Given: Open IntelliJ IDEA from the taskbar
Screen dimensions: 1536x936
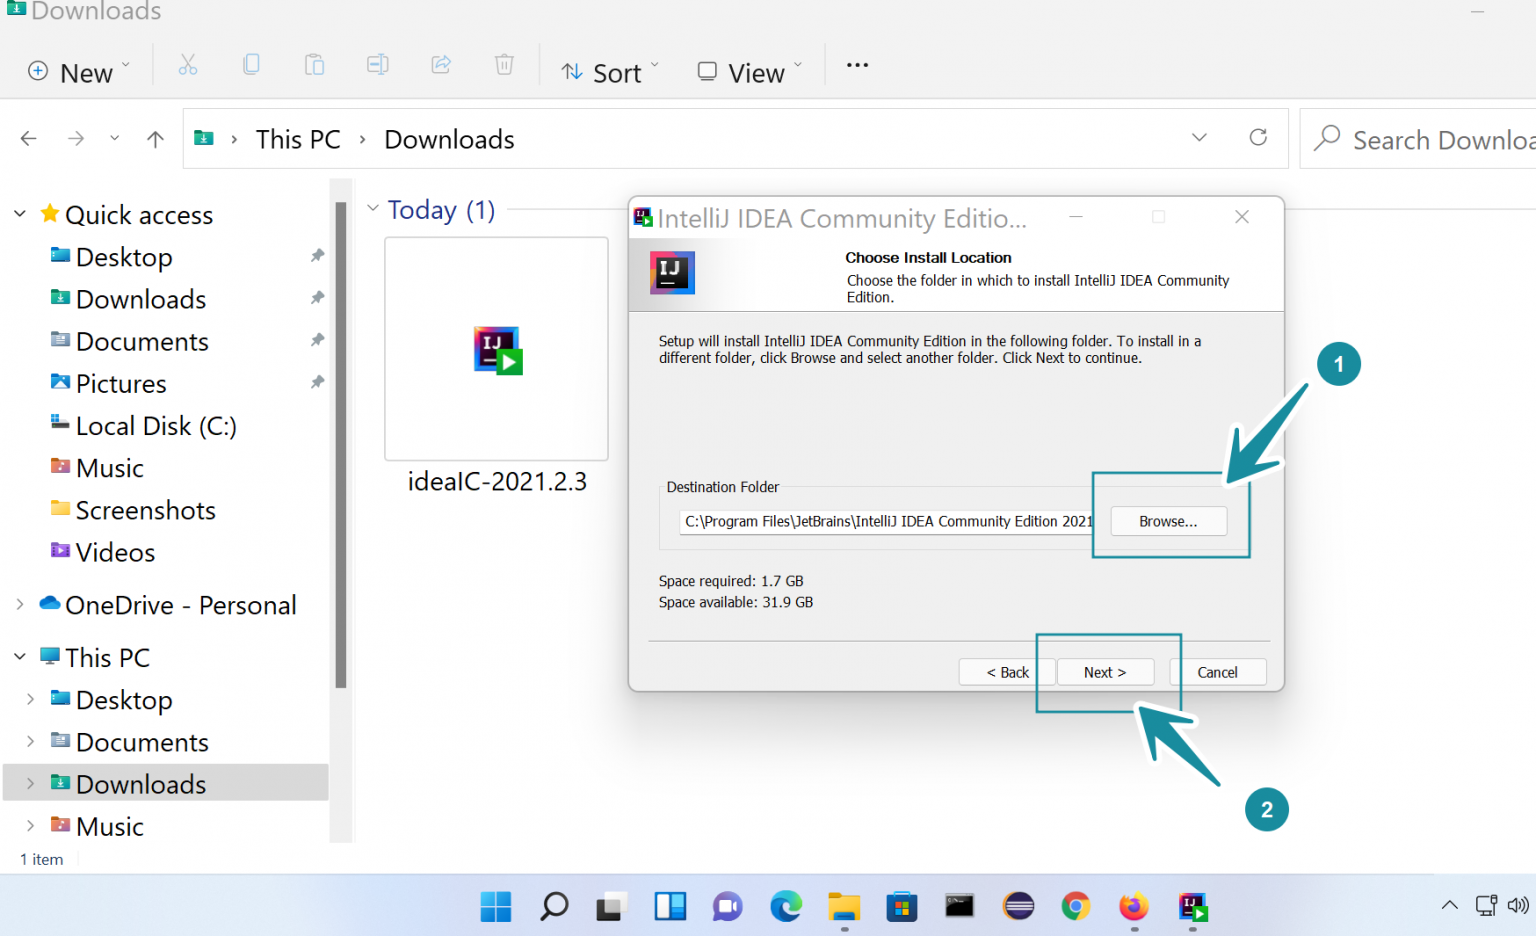Looking at the screenshot, I should tap(1191, 907).
